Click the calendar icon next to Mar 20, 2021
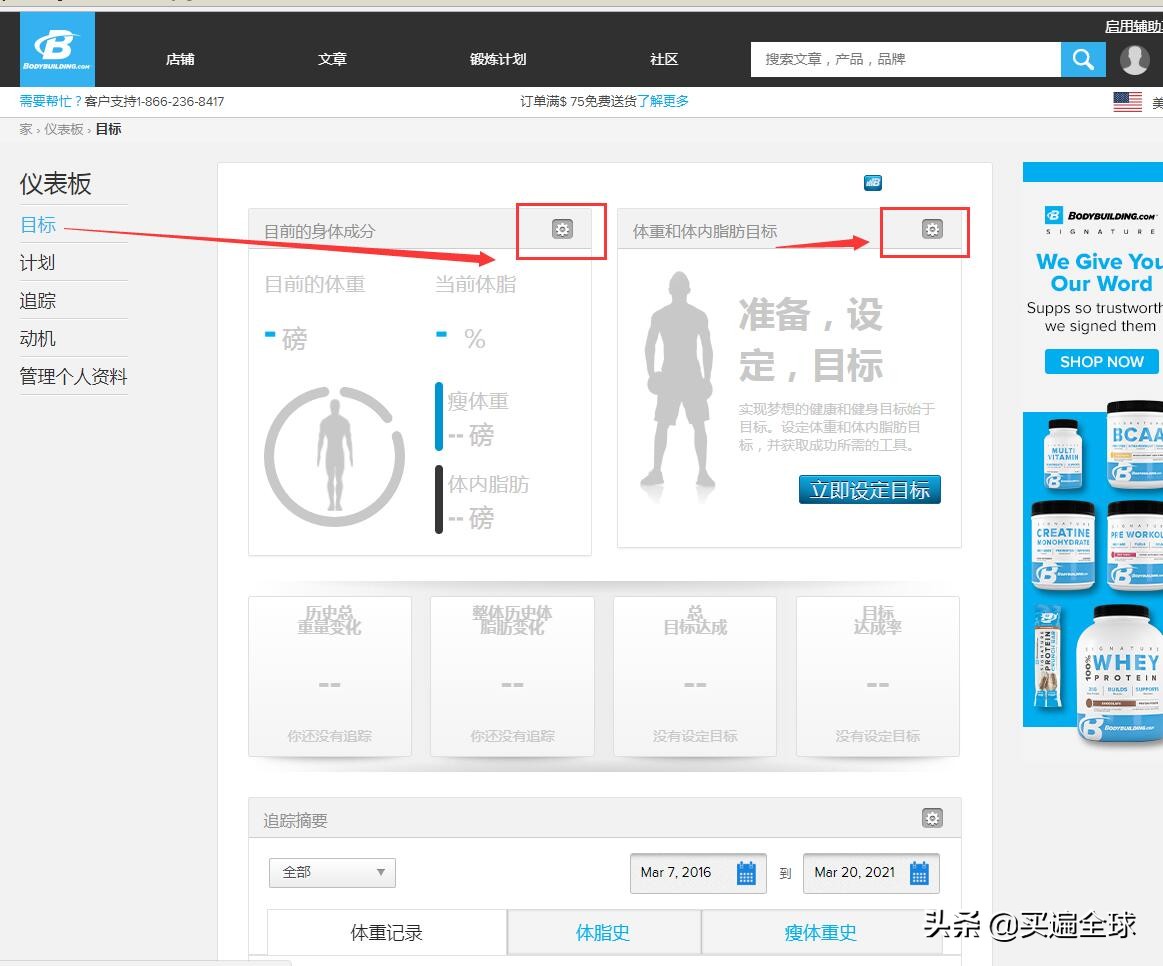The height and width of the screenshot is (966, 1163). [x=919, y=872]
